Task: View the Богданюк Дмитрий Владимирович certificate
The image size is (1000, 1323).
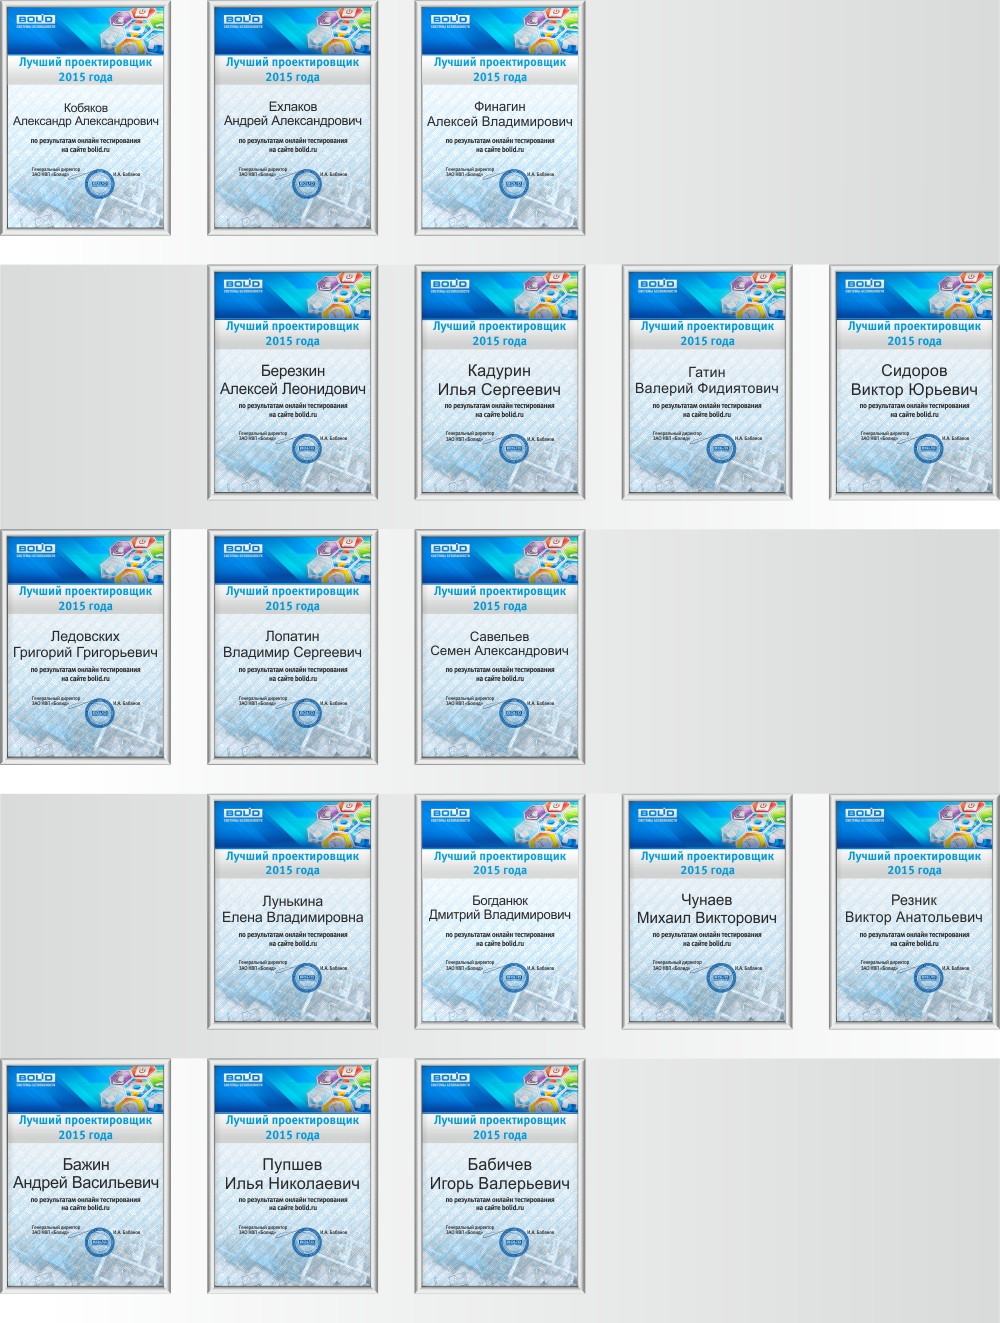Action: pos(499,911)
